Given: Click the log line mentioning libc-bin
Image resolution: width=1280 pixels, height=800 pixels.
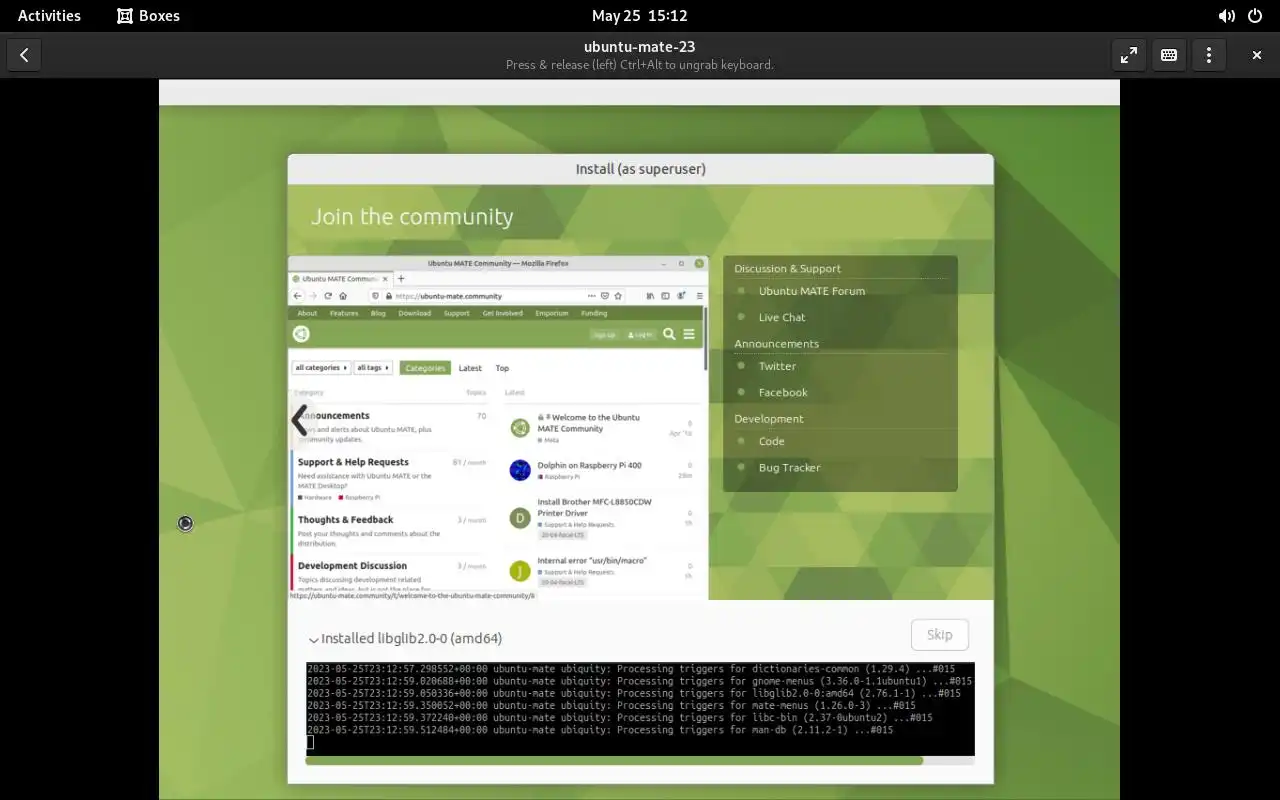Looking at the screenshot, I should point(619,718).
